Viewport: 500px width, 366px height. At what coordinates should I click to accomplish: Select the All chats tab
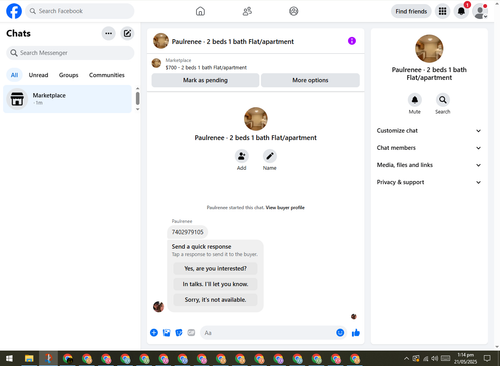[x=14, y=75]
